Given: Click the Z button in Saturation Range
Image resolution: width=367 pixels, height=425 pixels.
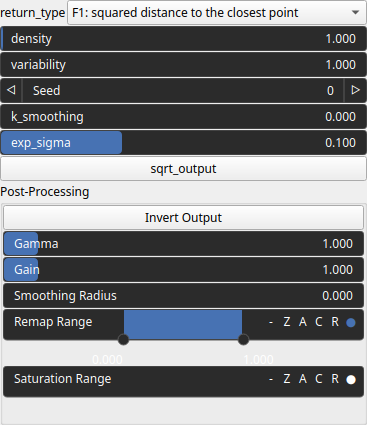Looking at the screenshot, I should click(287, 379).
